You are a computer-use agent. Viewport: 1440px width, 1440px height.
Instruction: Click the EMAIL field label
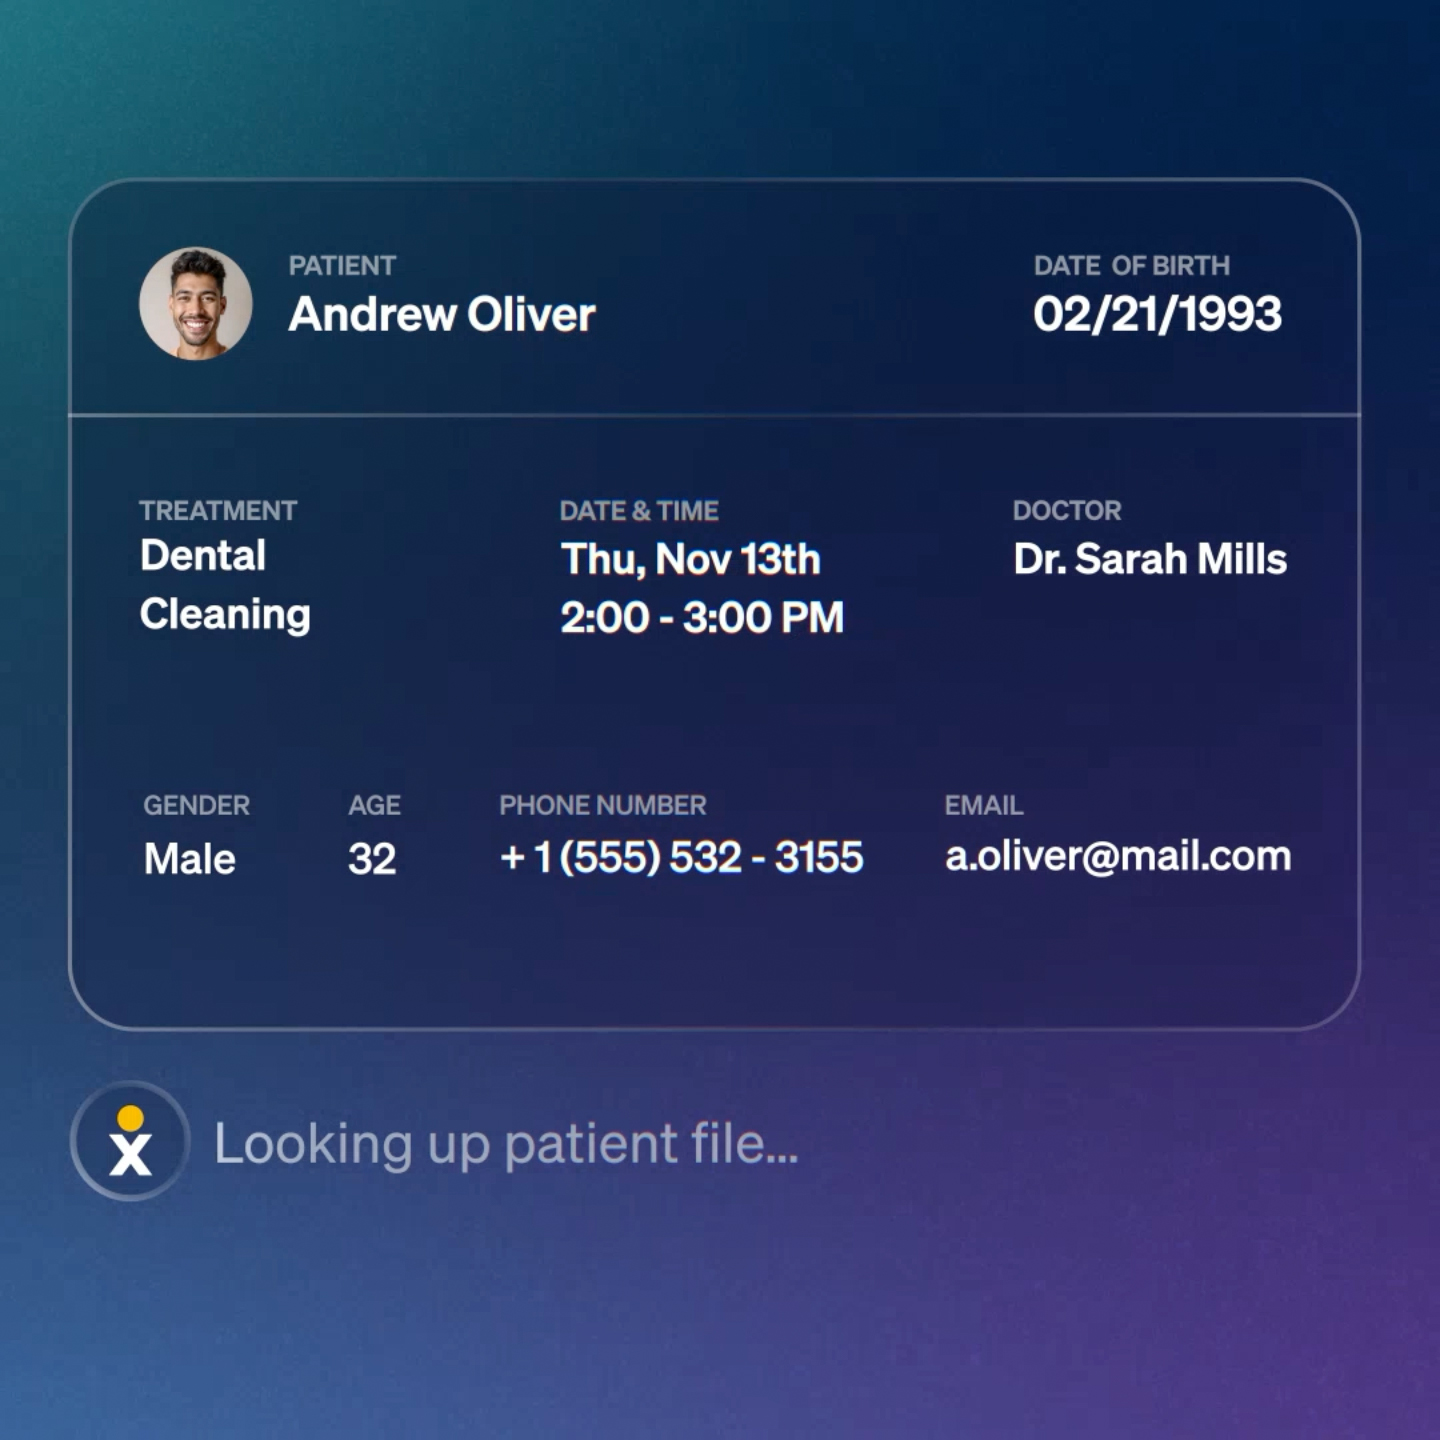point(983,805)
